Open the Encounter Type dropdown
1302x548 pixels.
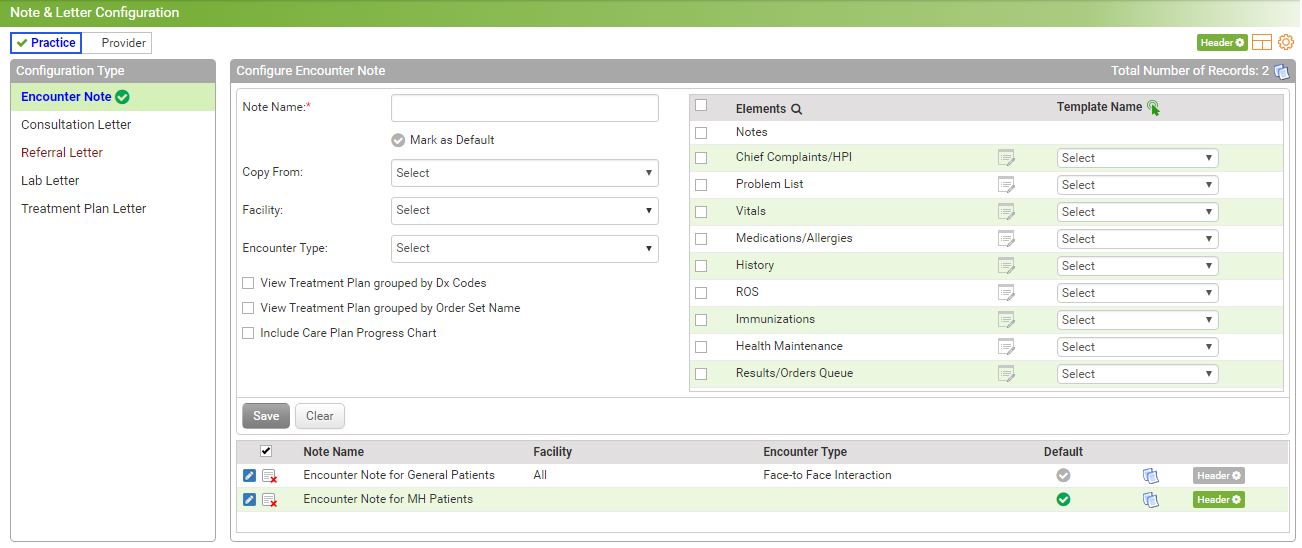(525, 248)
